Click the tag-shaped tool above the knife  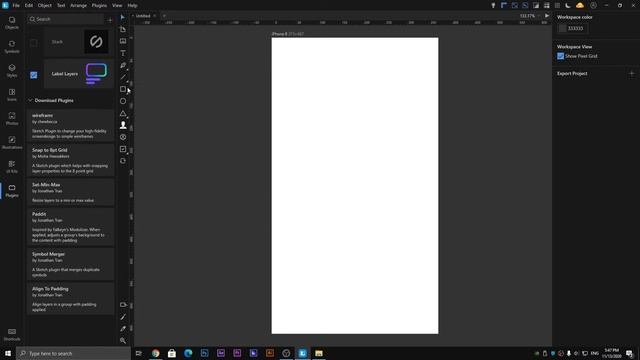[x=123, y=304]
